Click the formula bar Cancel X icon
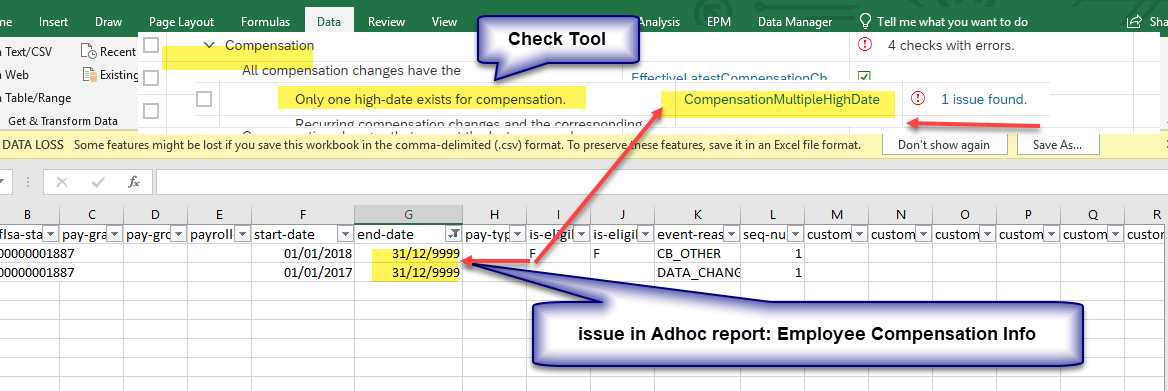Screen dimensions: 1168x391 click(x=62, y=182)
